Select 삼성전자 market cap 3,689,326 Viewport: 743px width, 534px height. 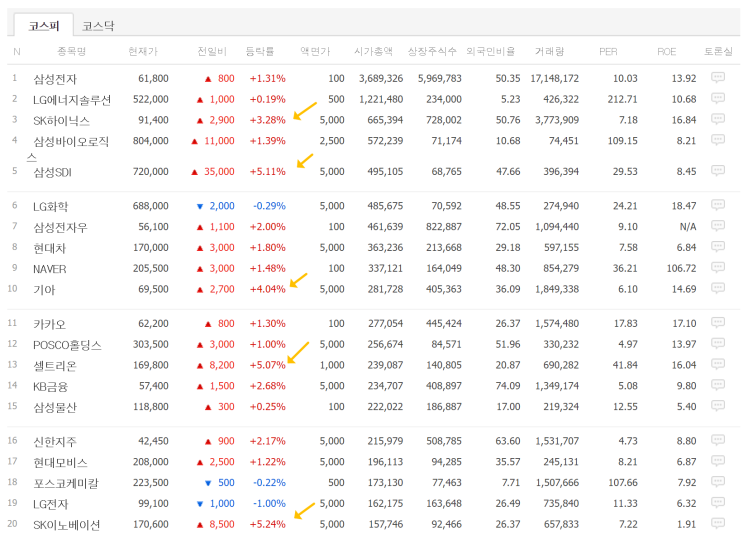(x=381, y=78)
